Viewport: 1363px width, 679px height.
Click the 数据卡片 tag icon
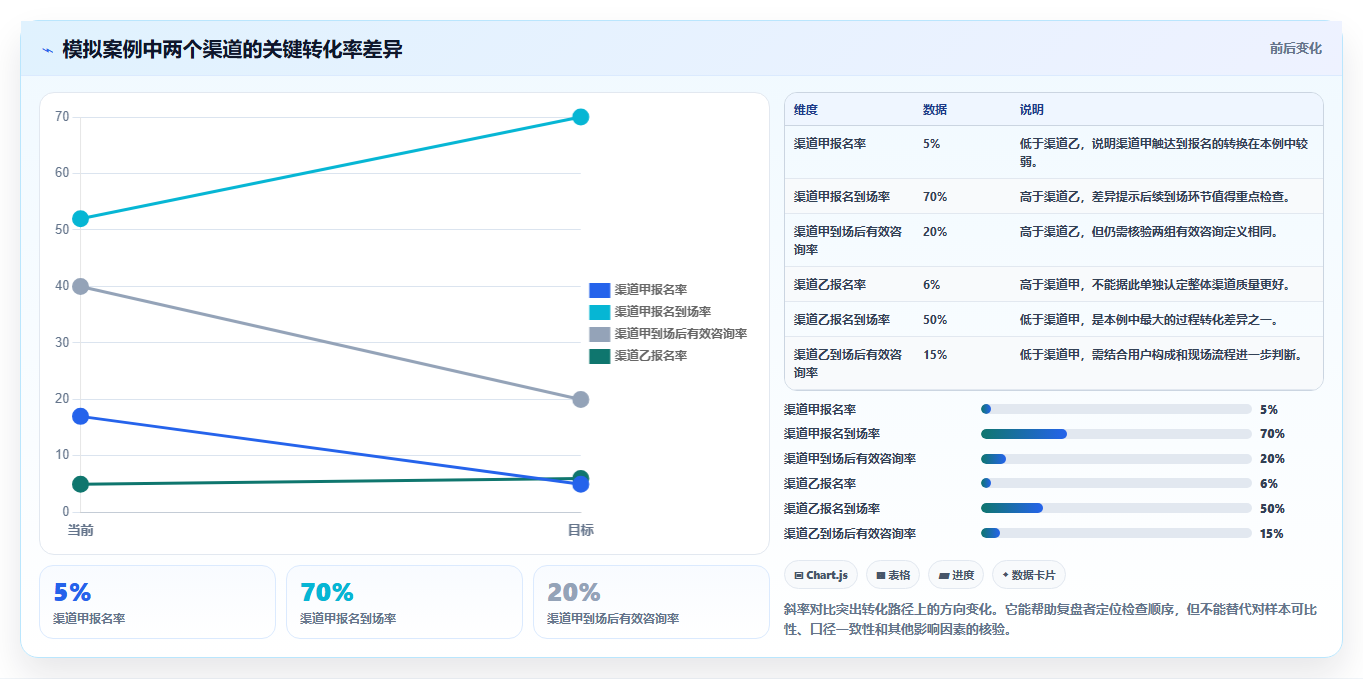click(1005, 575)
